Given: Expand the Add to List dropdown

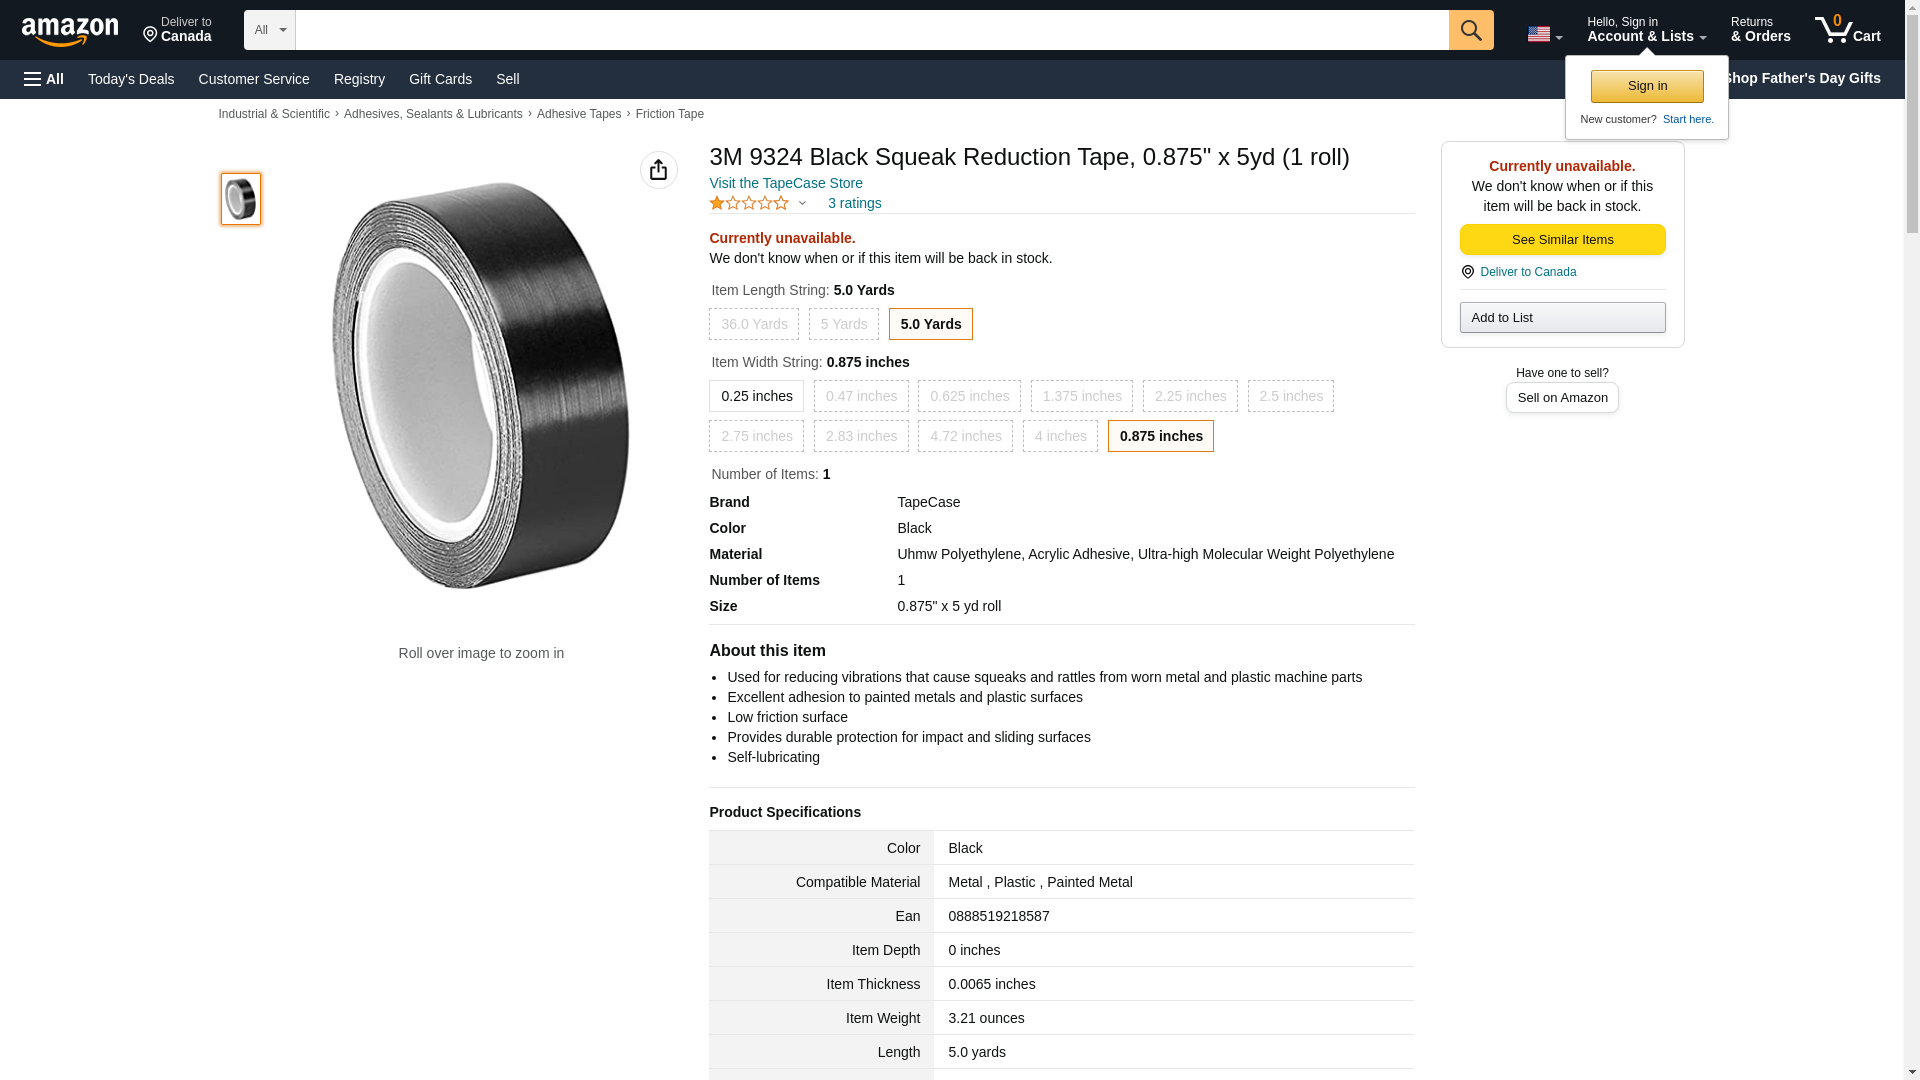Looking at the screenshot, I should [1562, 318].
